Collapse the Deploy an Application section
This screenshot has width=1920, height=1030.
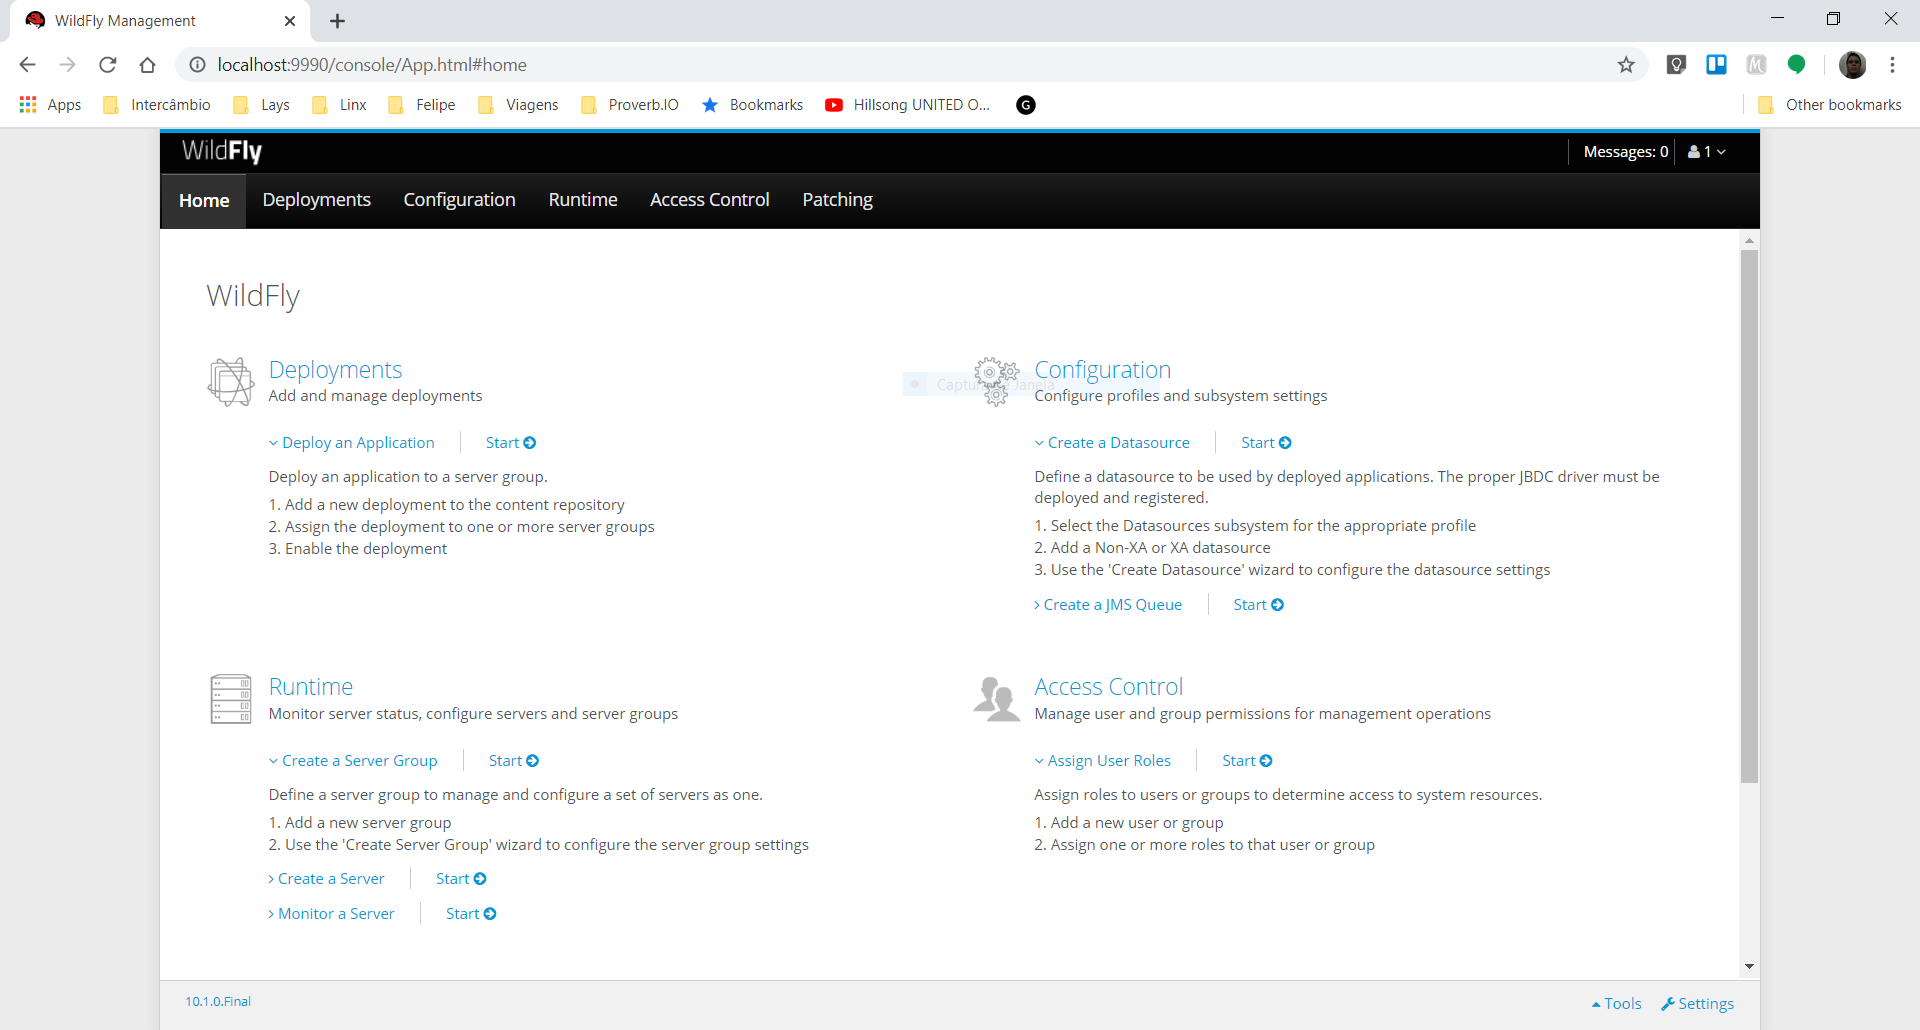[352, 443]
